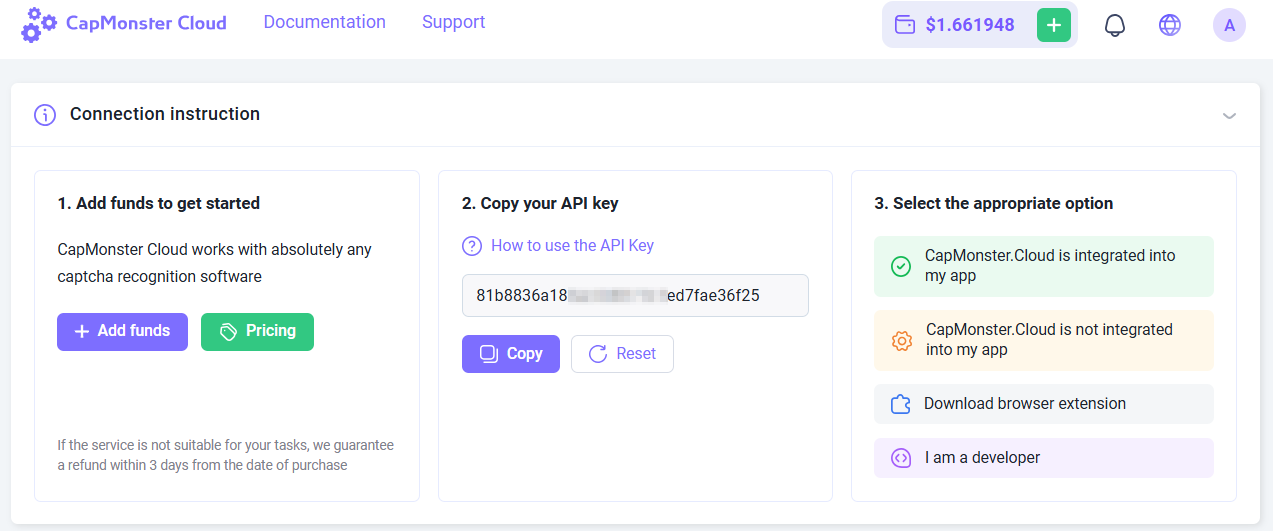Open the Documentation menu item
The width and height of the screenshot is (1273, 531).
pyautogui.click(x=324, y=22)
